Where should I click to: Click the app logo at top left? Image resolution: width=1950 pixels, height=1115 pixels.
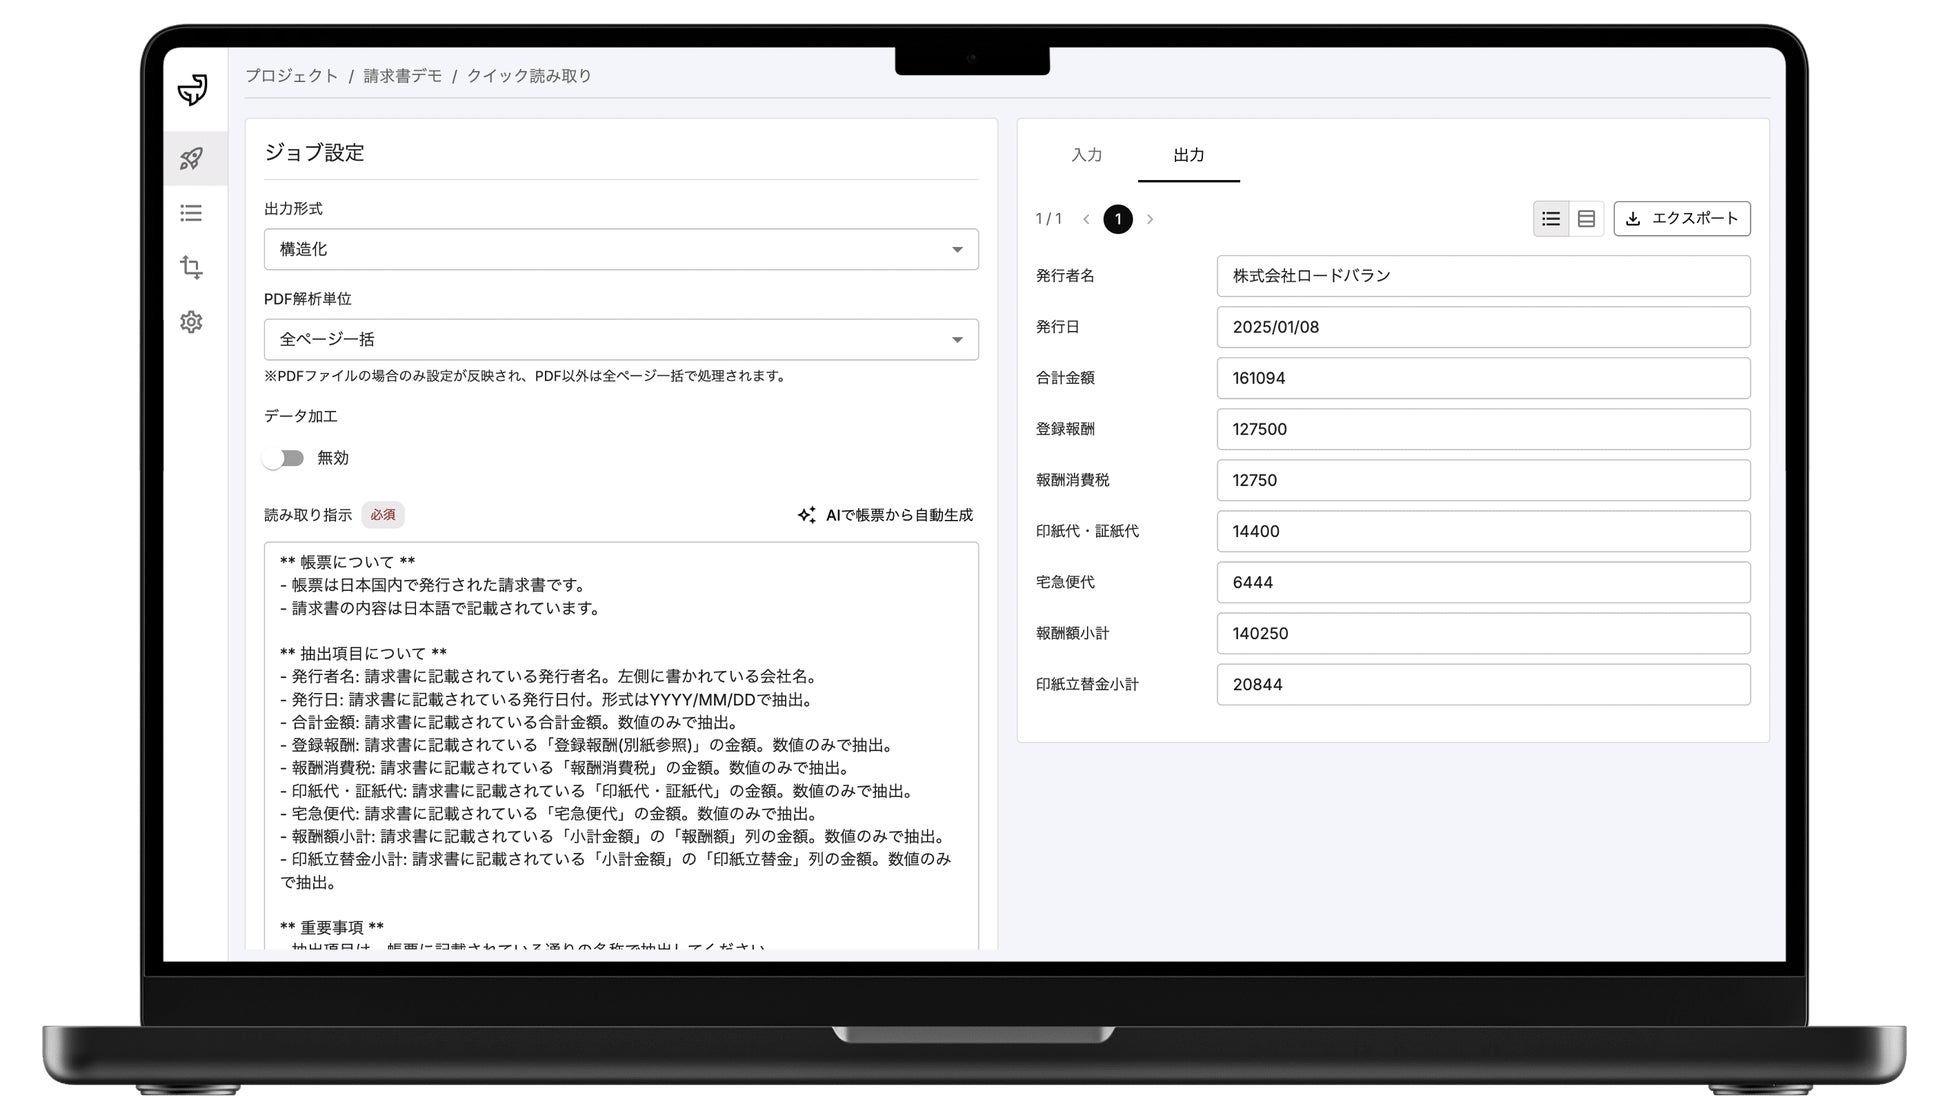[192, 89]
